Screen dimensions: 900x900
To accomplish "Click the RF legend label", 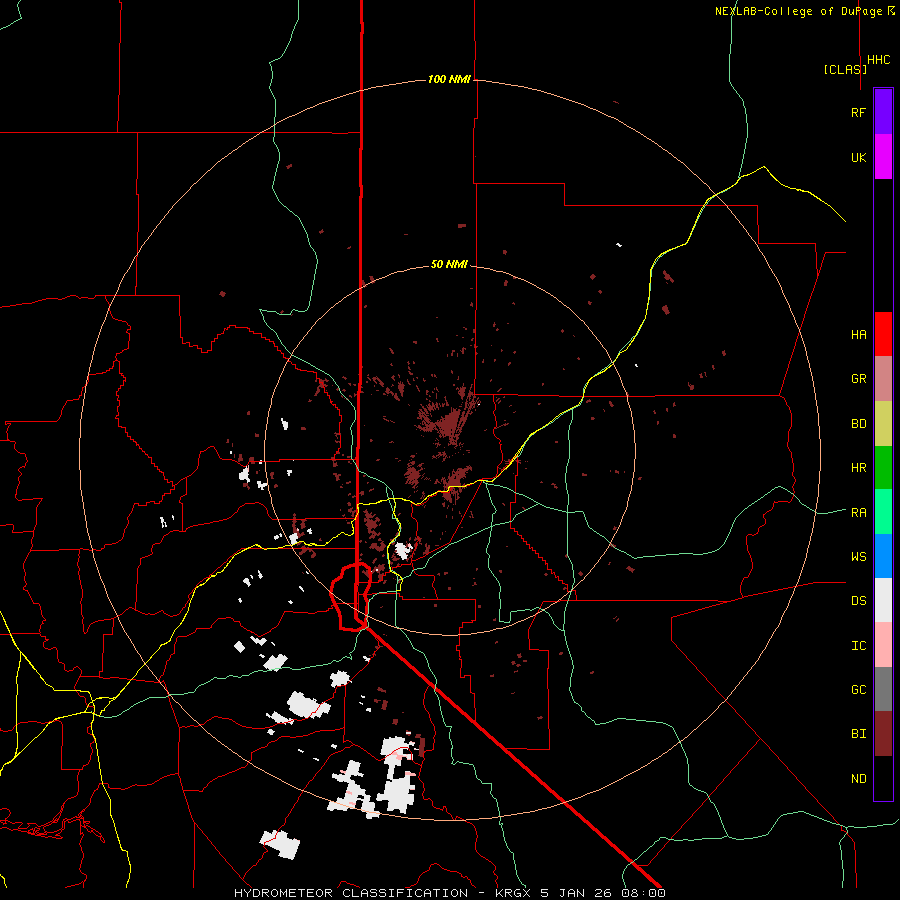I will (858, 112).
